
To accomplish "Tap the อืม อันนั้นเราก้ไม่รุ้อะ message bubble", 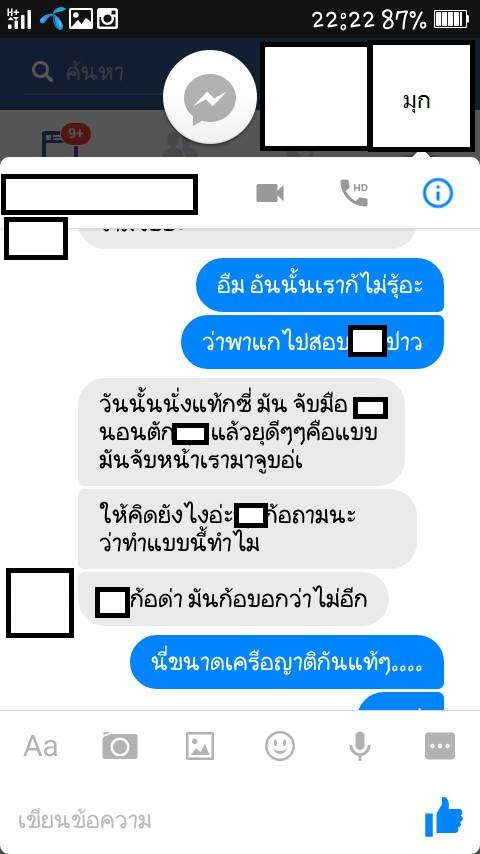I will [x=320, y=285].
